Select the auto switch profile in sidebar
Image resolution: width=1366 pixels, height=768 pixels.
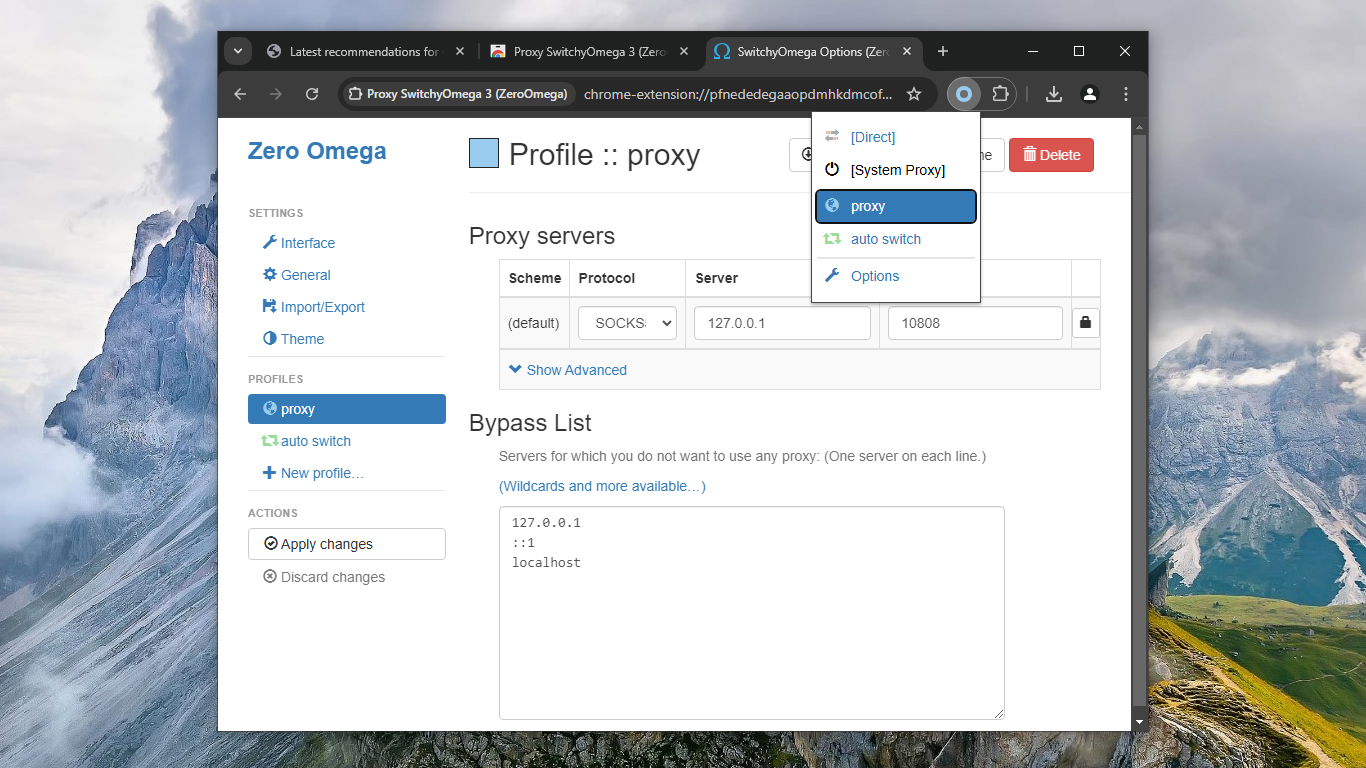pos(347,441)
